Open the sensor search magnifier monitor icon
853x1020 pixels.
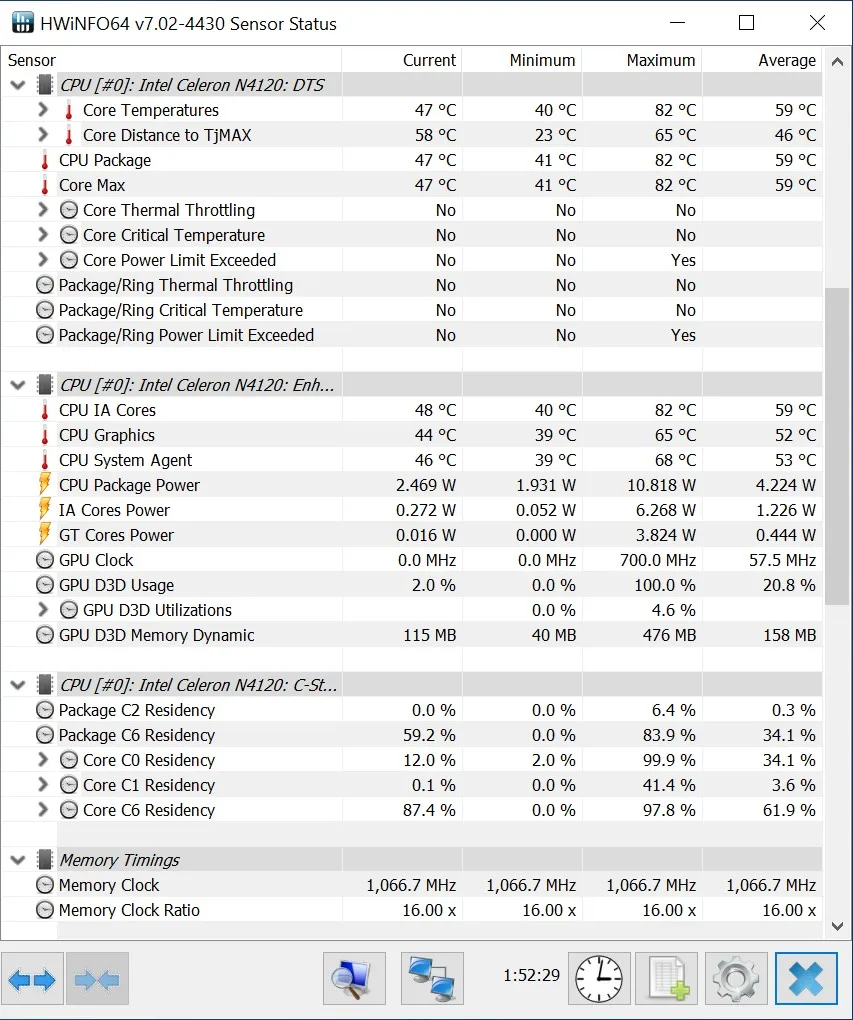pos(354,979)
